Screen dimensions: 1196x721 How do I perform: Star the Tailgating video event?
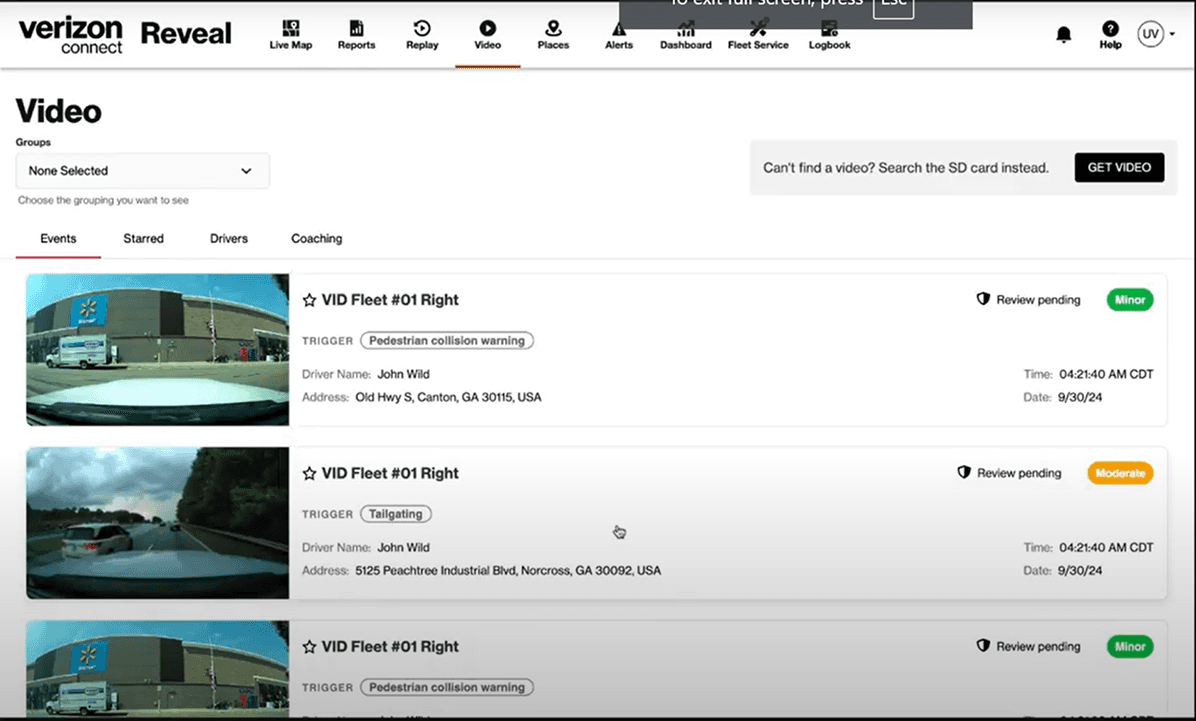tap(309, 473)
